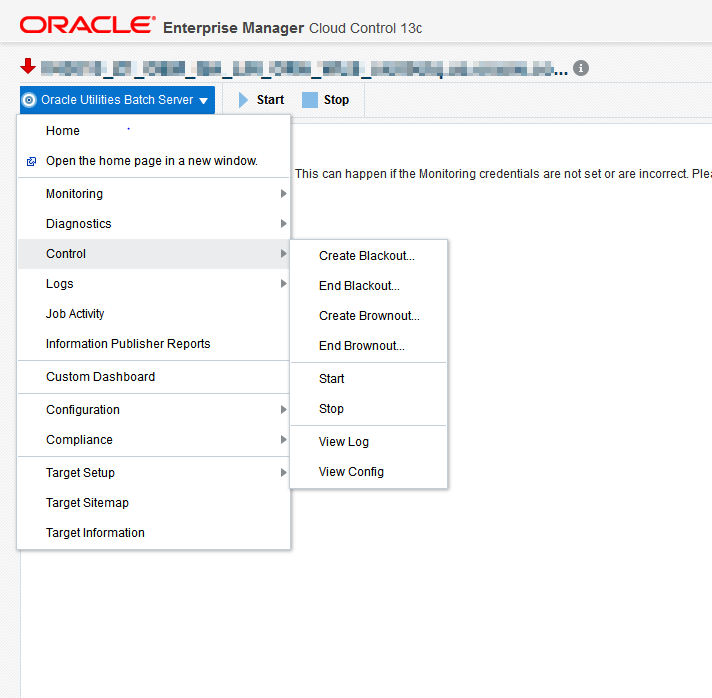Expand the Monitoring submenu arrow

[283, 194]
